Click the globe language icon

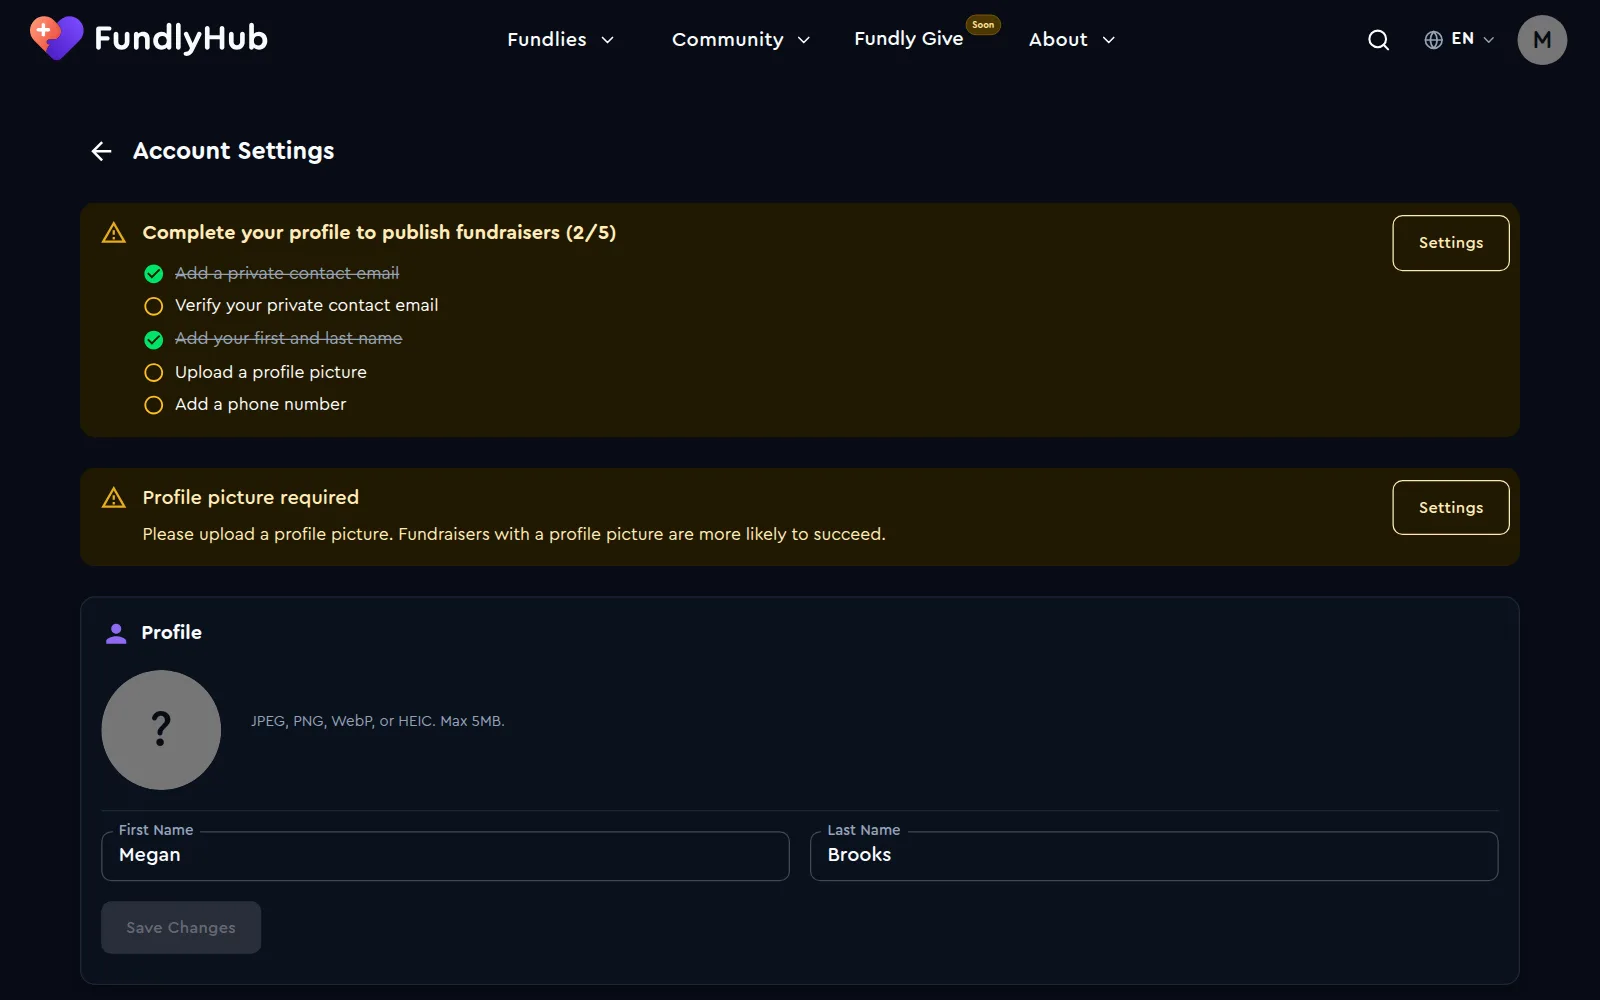click(x=1433, y=40)
